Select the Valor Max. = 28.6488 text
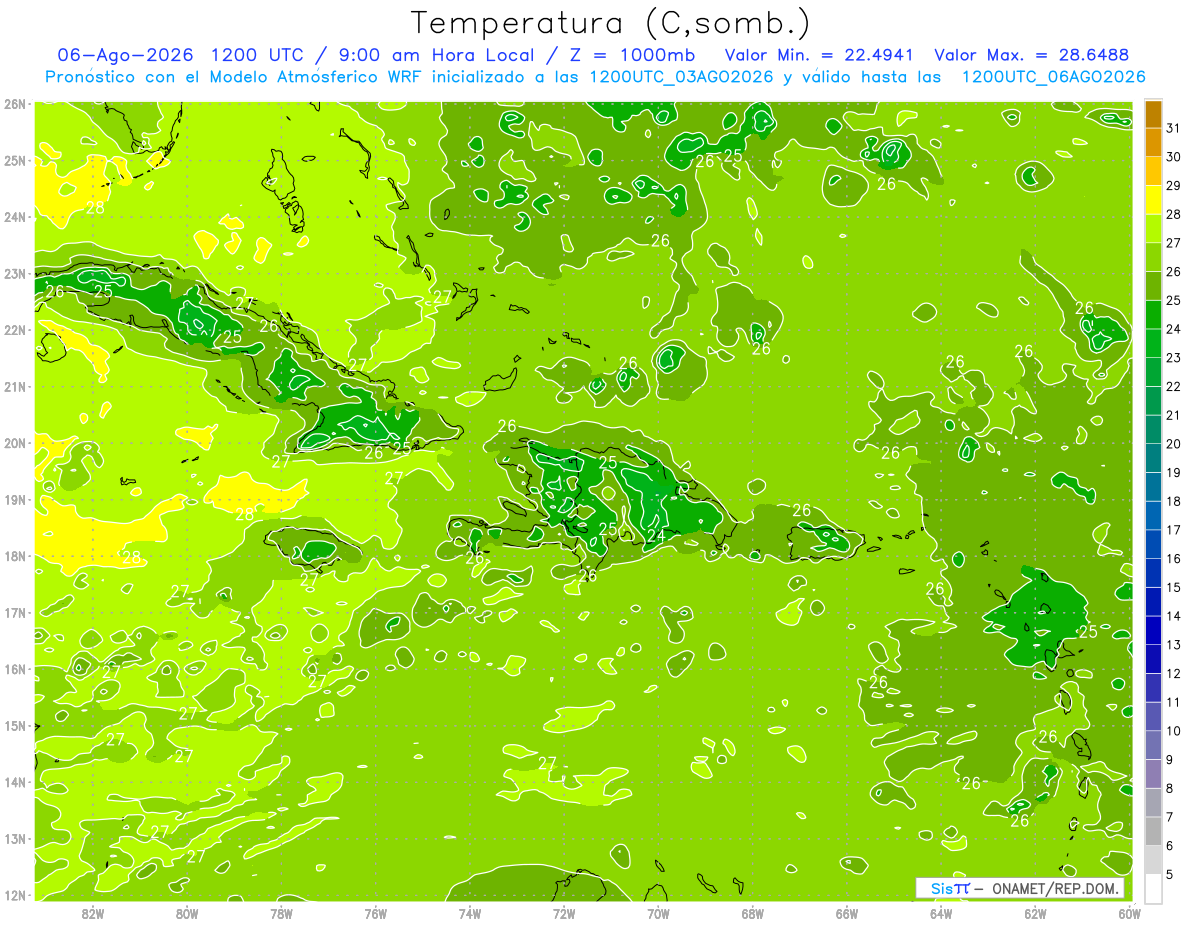1200x927 pixels. [x=1031, y=55]
